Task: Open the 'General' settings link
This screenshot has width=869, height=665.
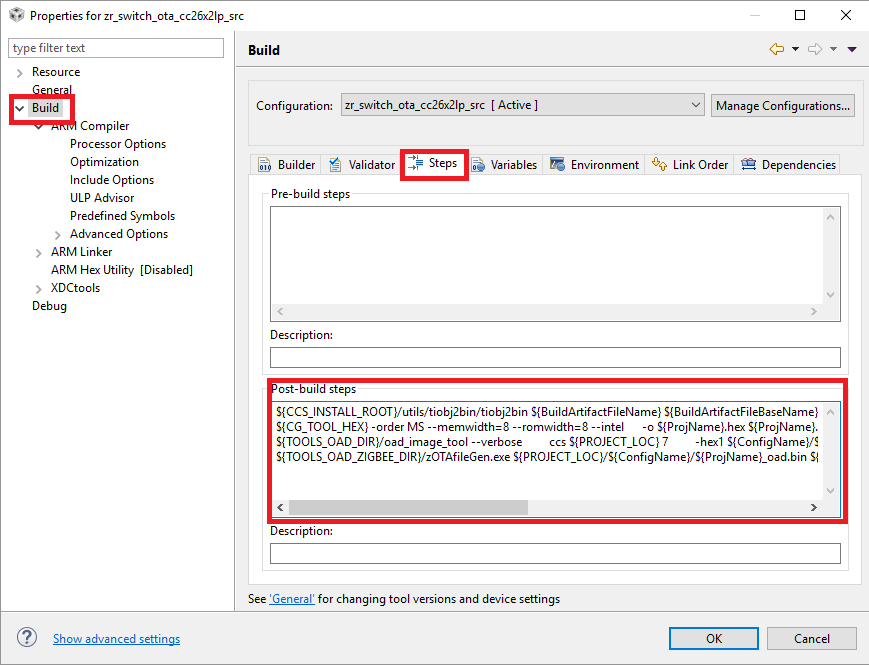Action: pyautogui.click(x=292, y=599)
